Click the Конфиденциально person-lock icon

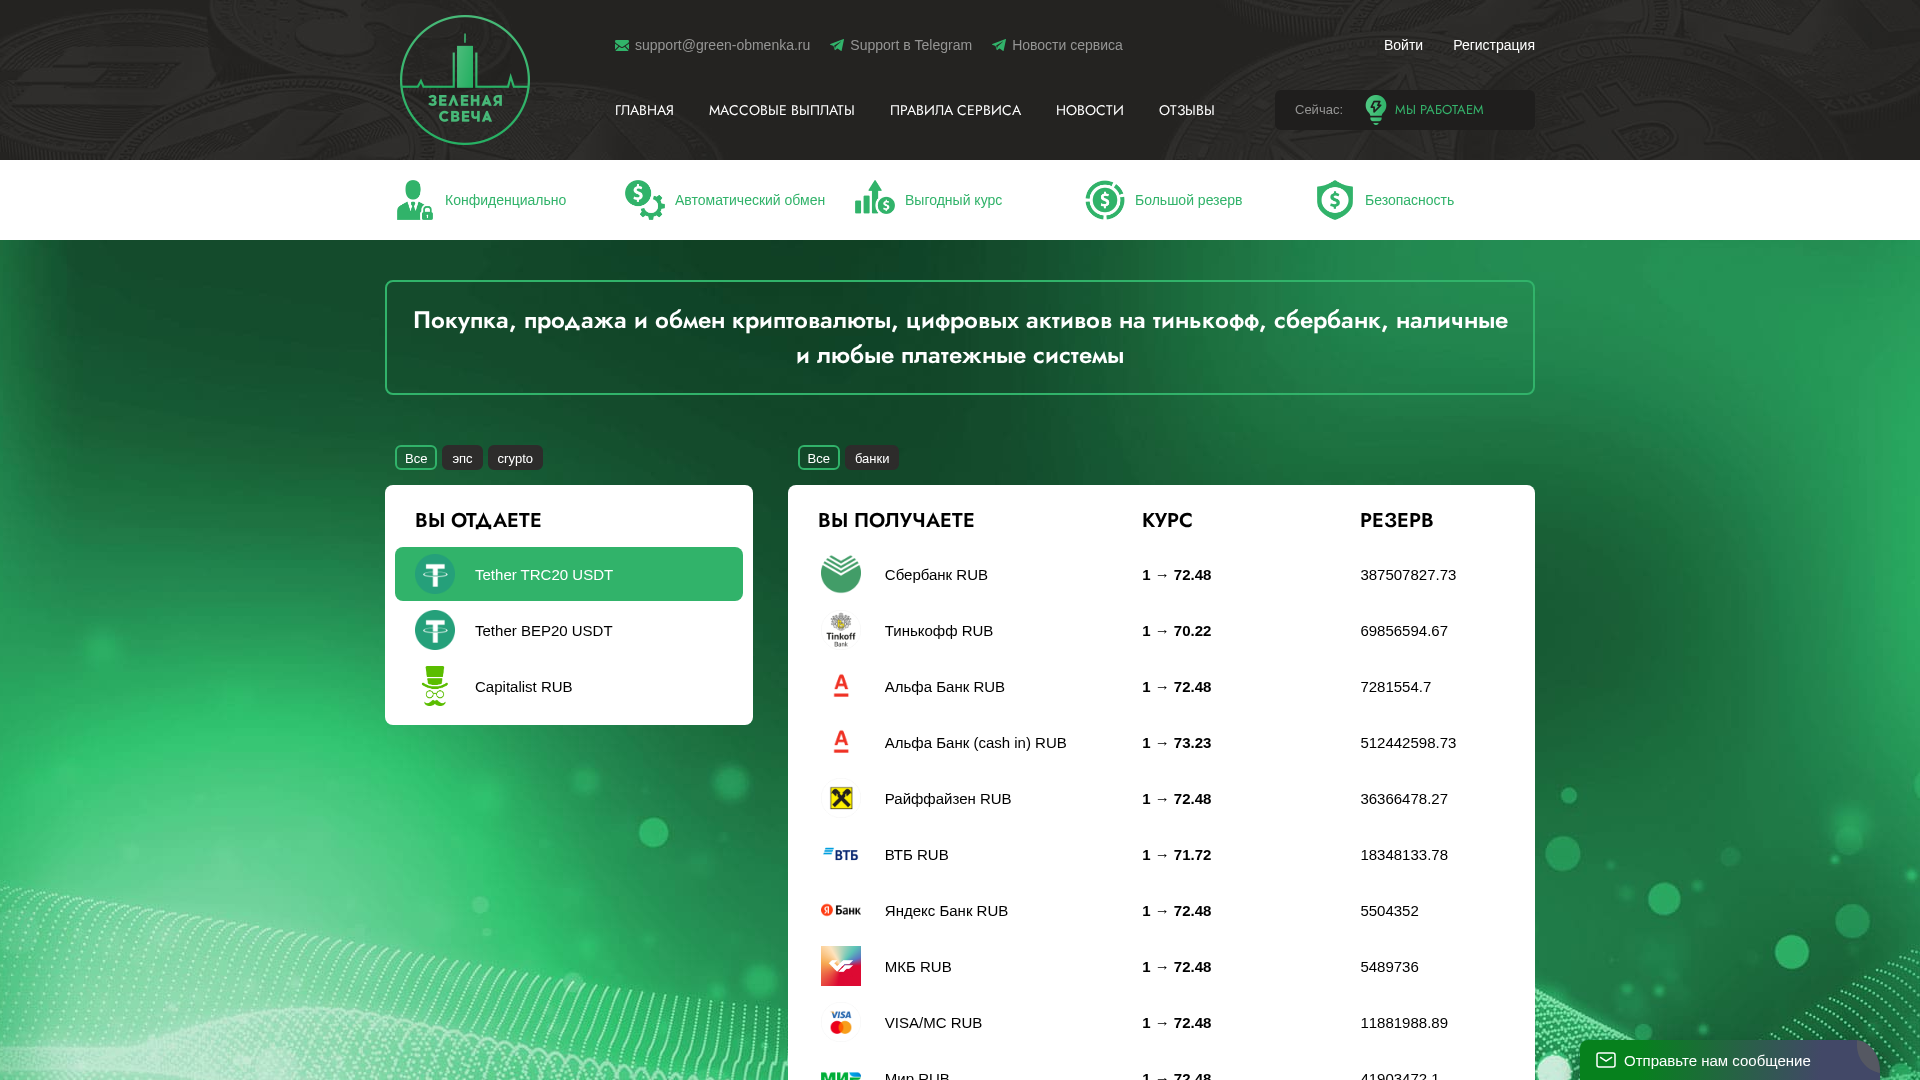coord(415,200)
